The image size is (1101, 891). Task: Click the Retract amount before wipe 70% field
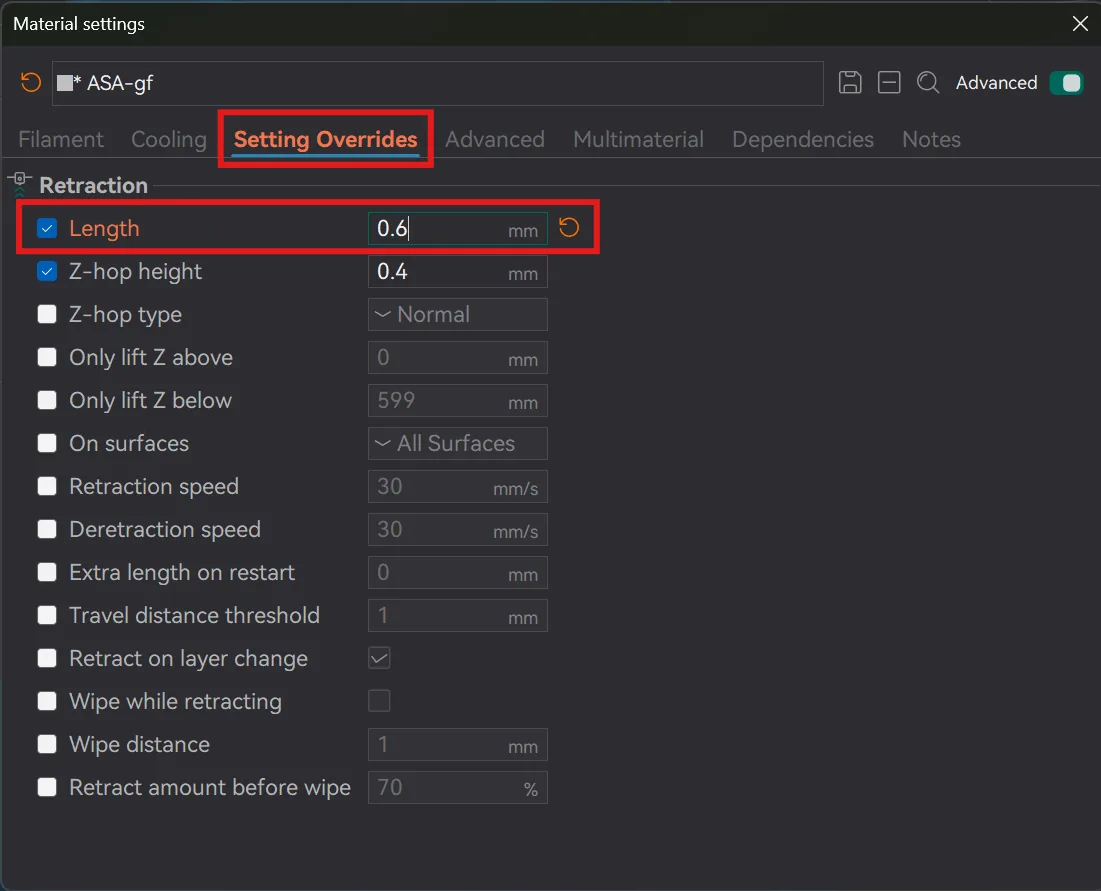[x=458, y=787]
